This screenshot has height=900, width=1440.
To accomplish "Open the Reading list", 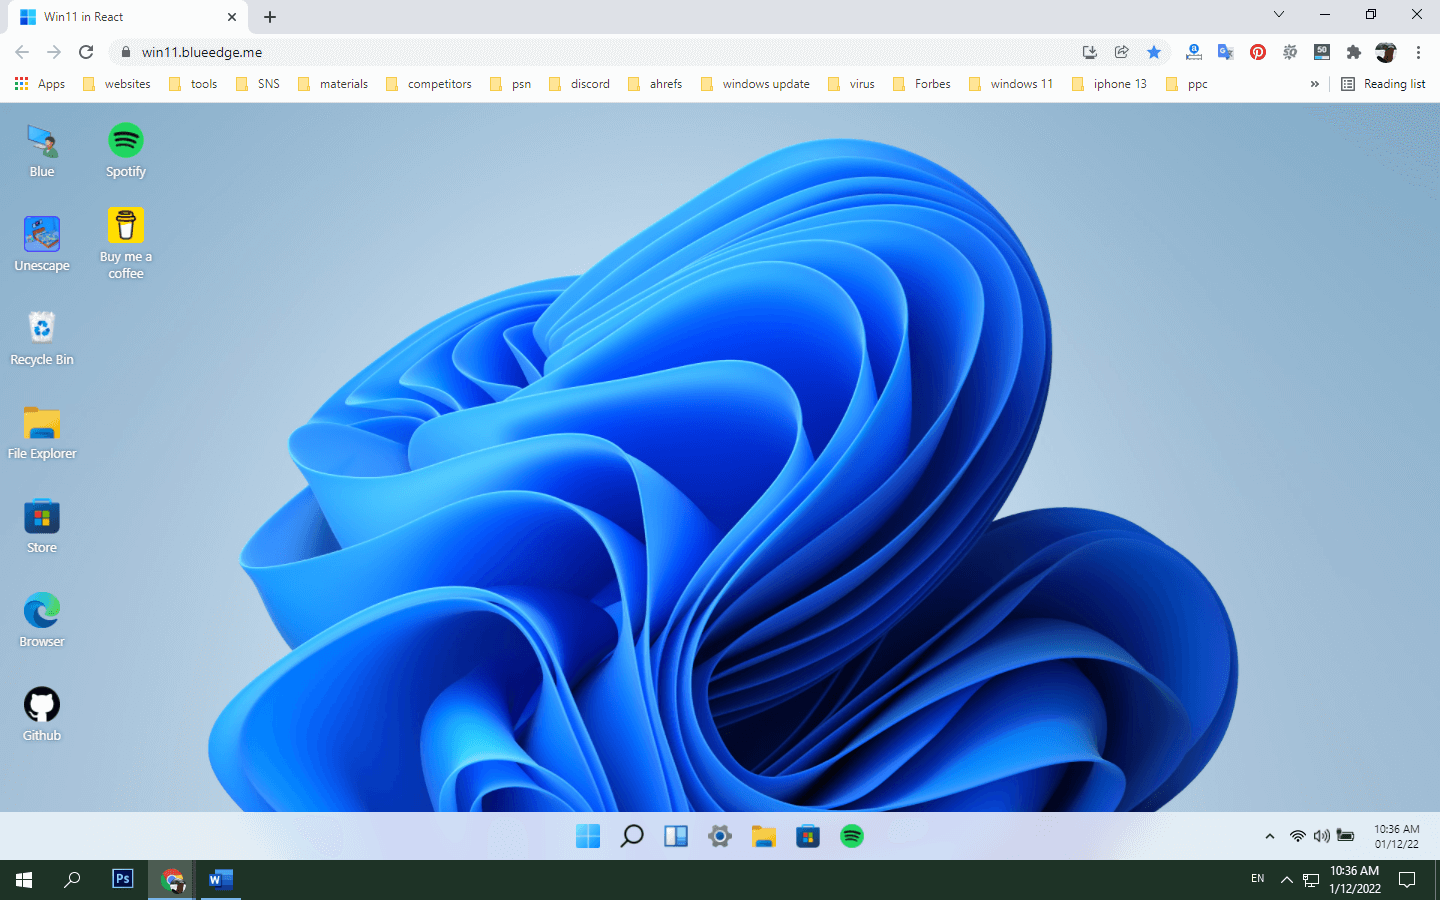I will [1384, 84].
